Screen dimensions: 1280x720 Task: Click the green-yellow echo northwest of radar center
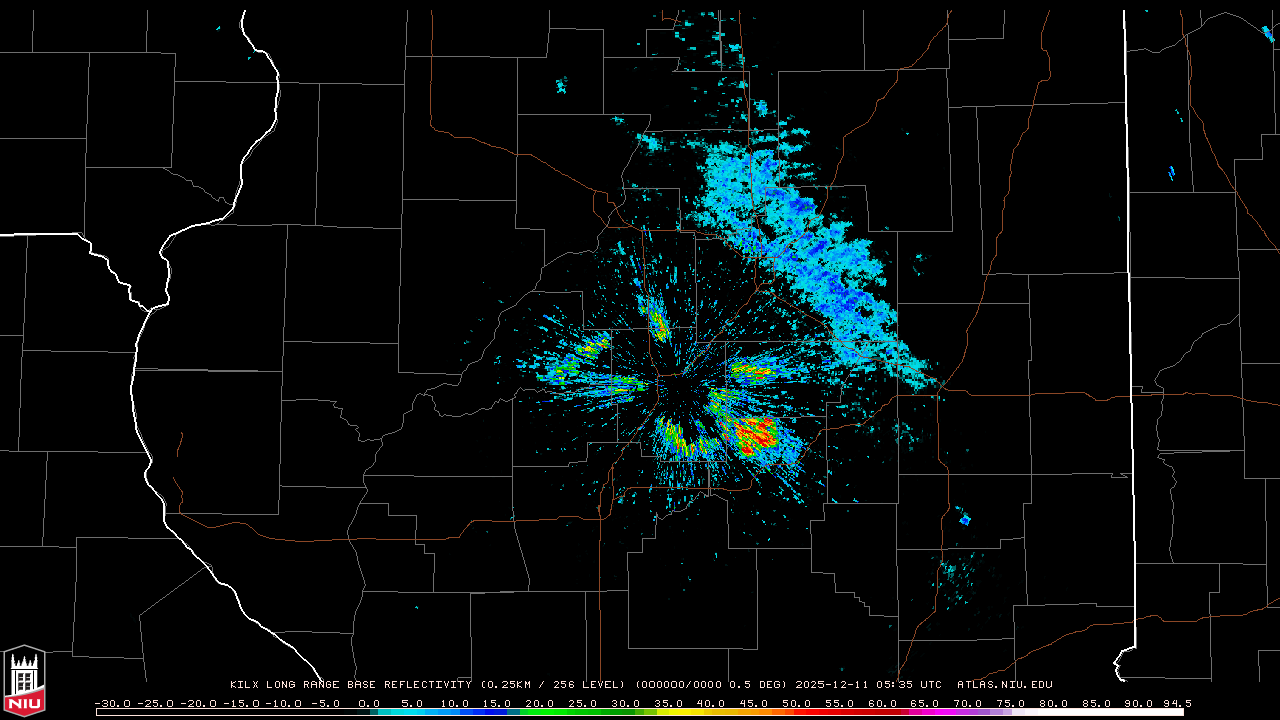tap(658, 322)
